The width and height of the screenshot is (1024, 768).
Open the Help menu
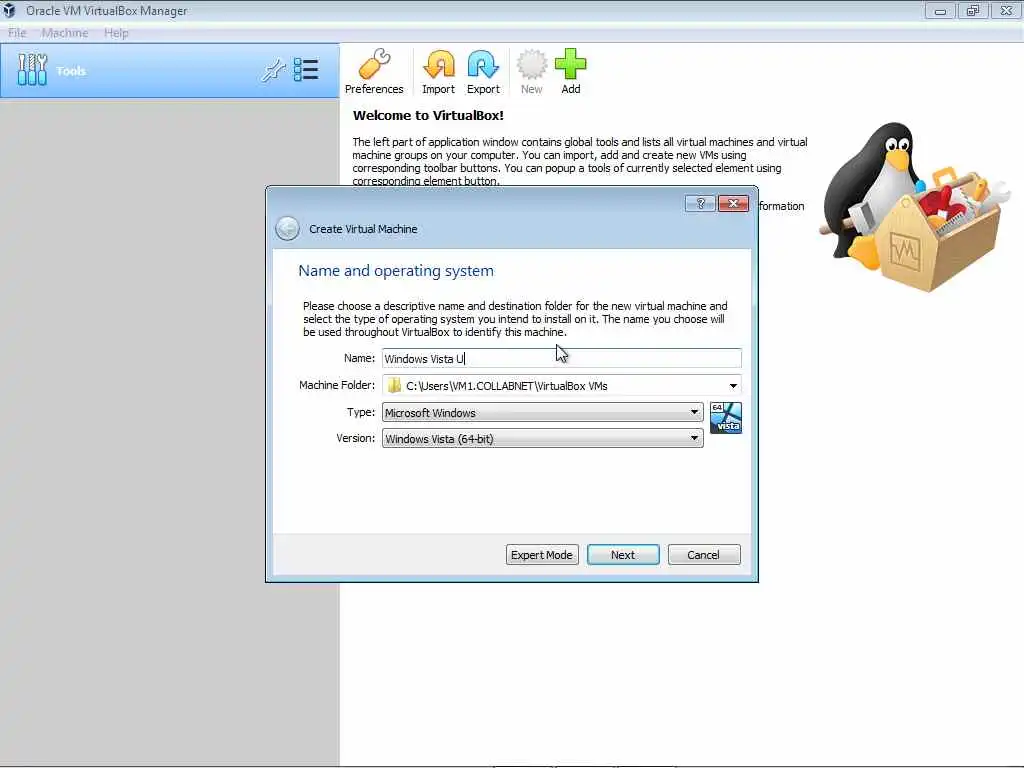(116, 33)
